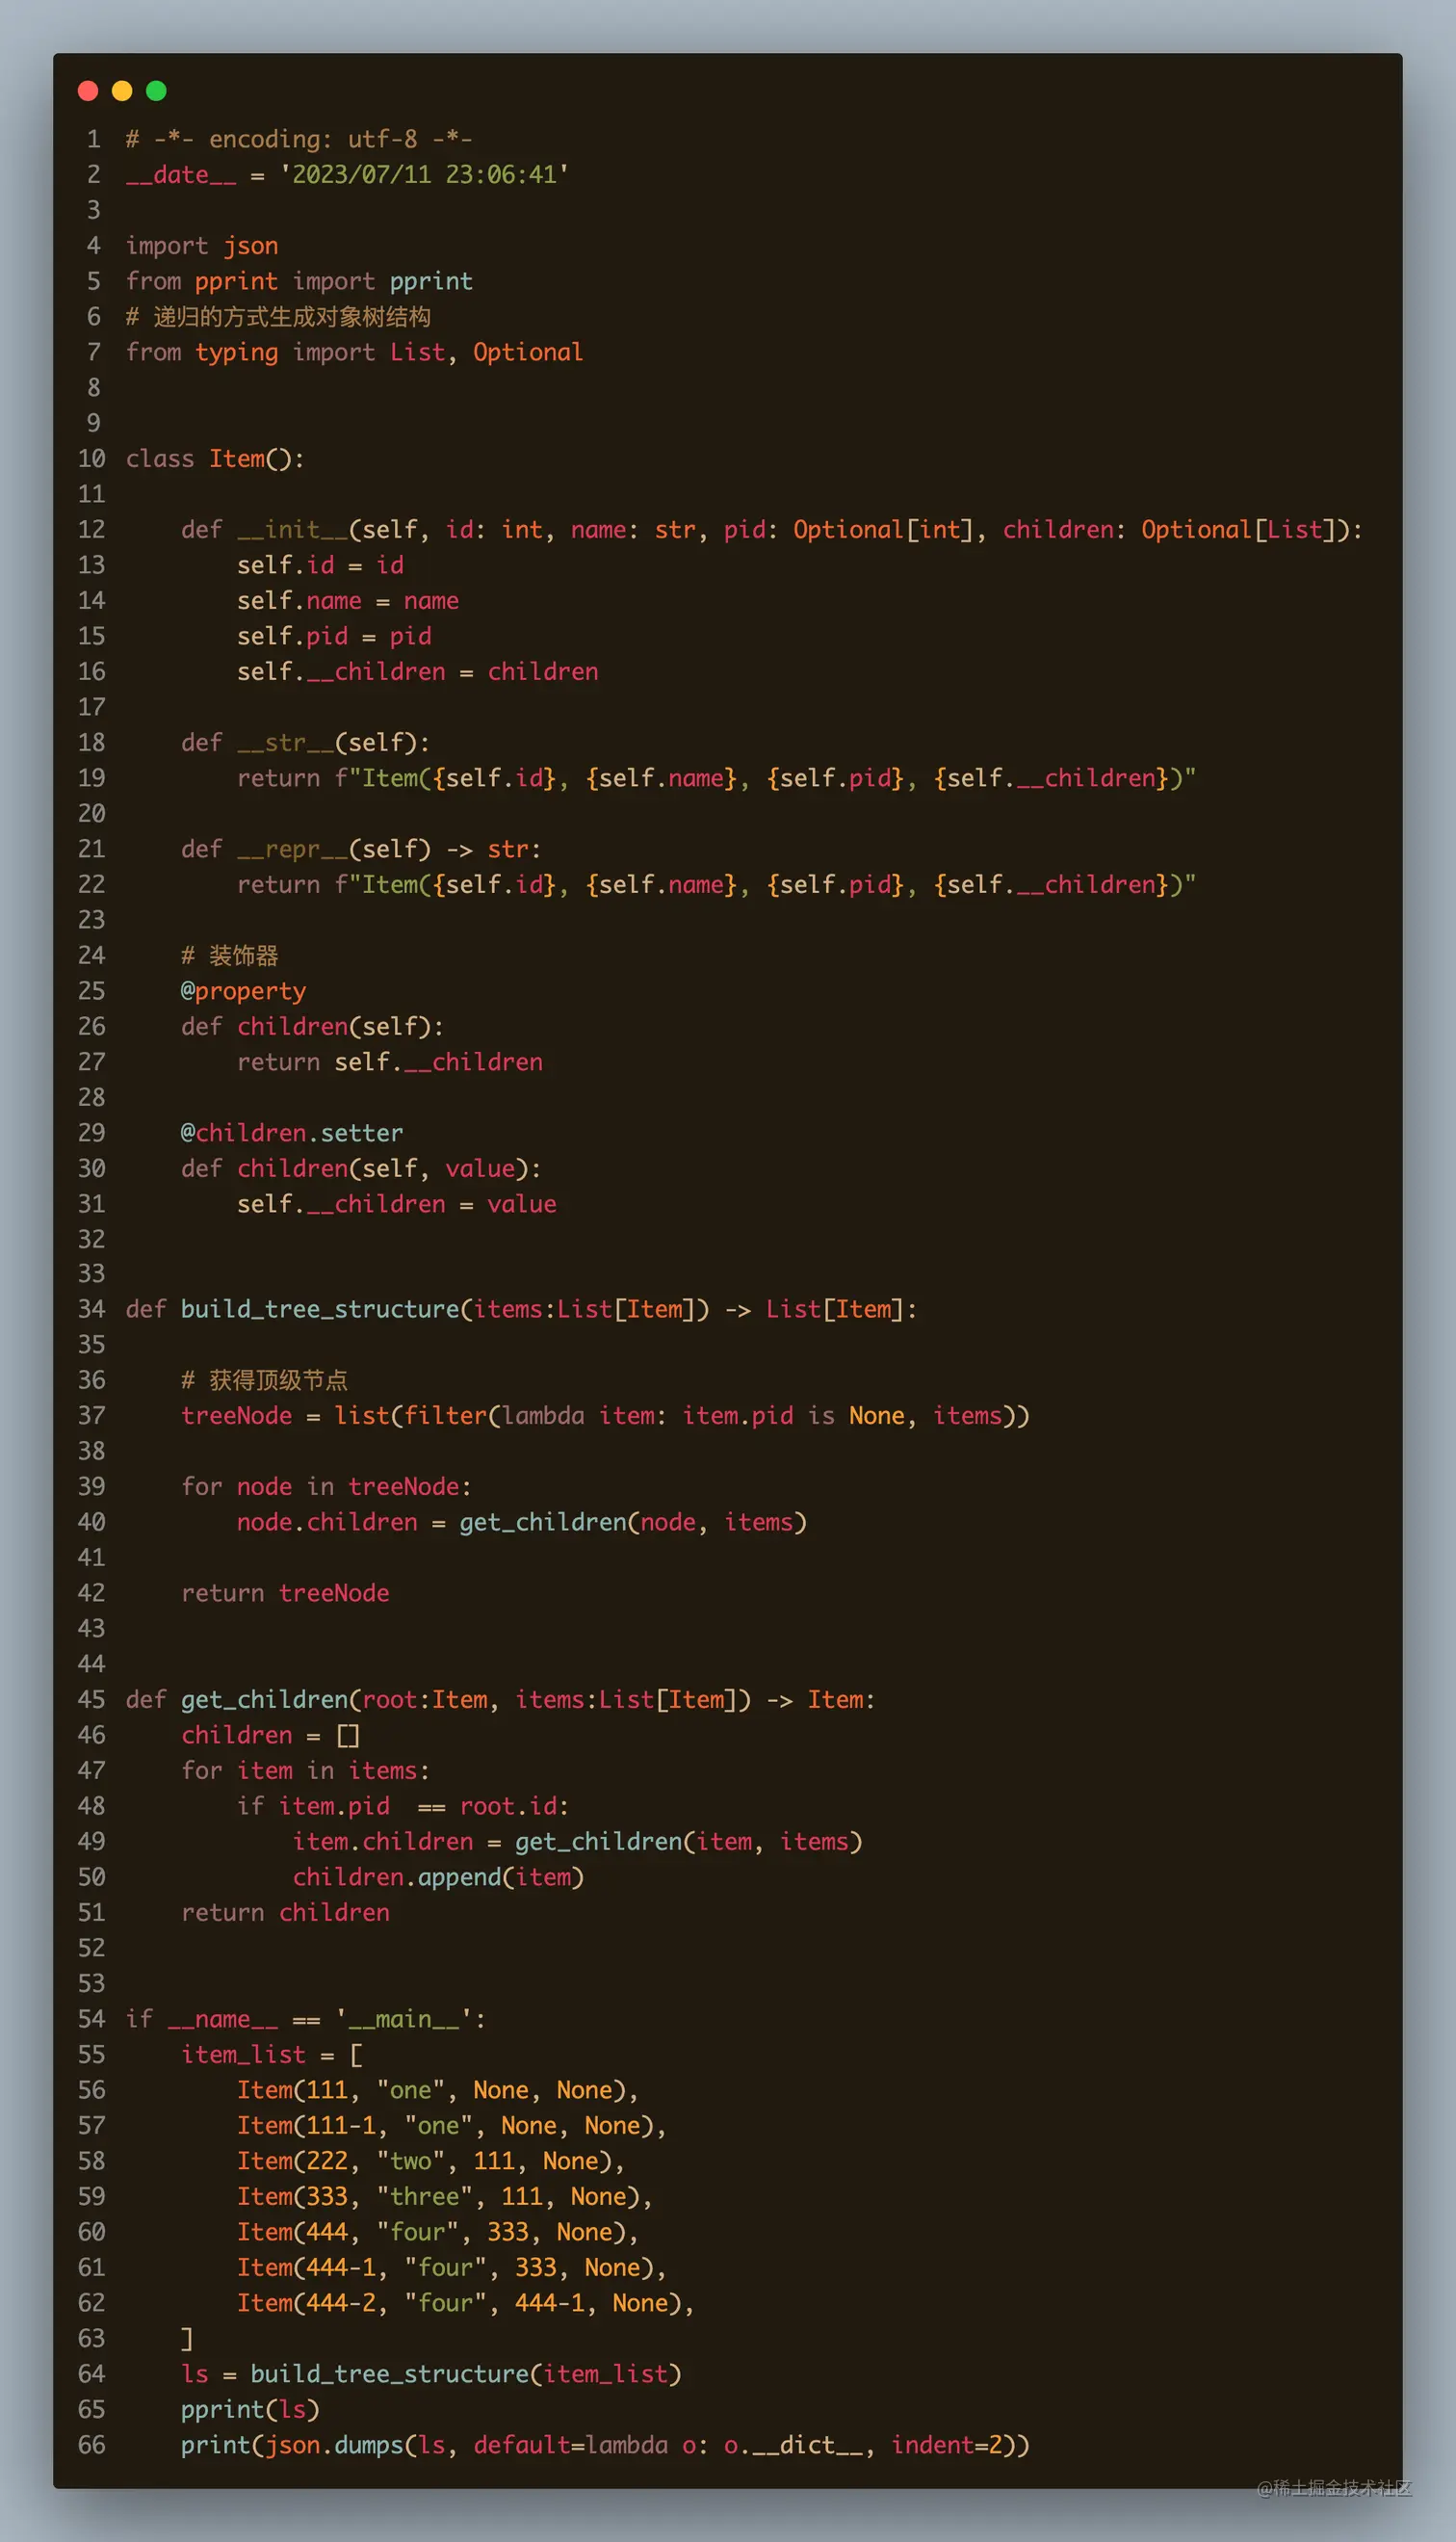
Task: Click 'for item in items:' line
Action: [x=305, y=1771]
